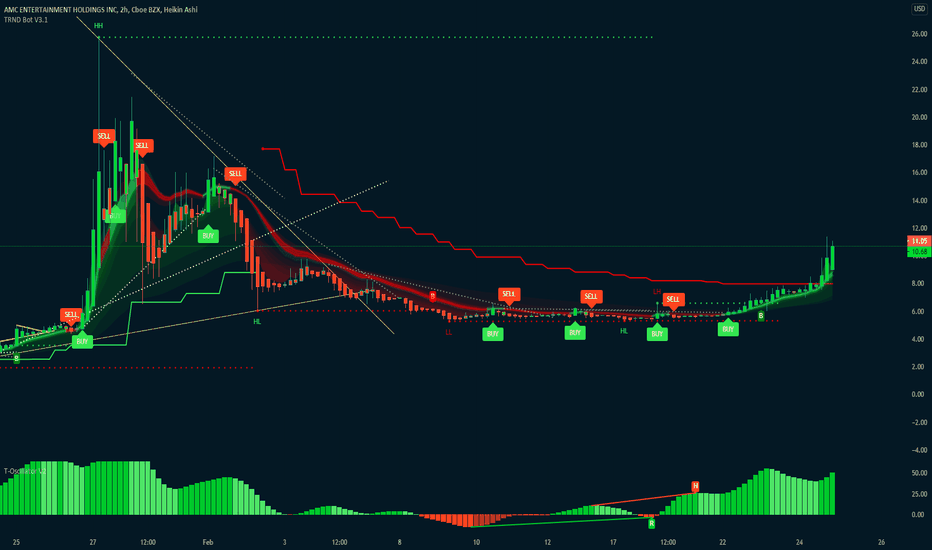Click the 10 date on the time axis
The width and height of the screenshot is (932, 550).
[476, 542]
